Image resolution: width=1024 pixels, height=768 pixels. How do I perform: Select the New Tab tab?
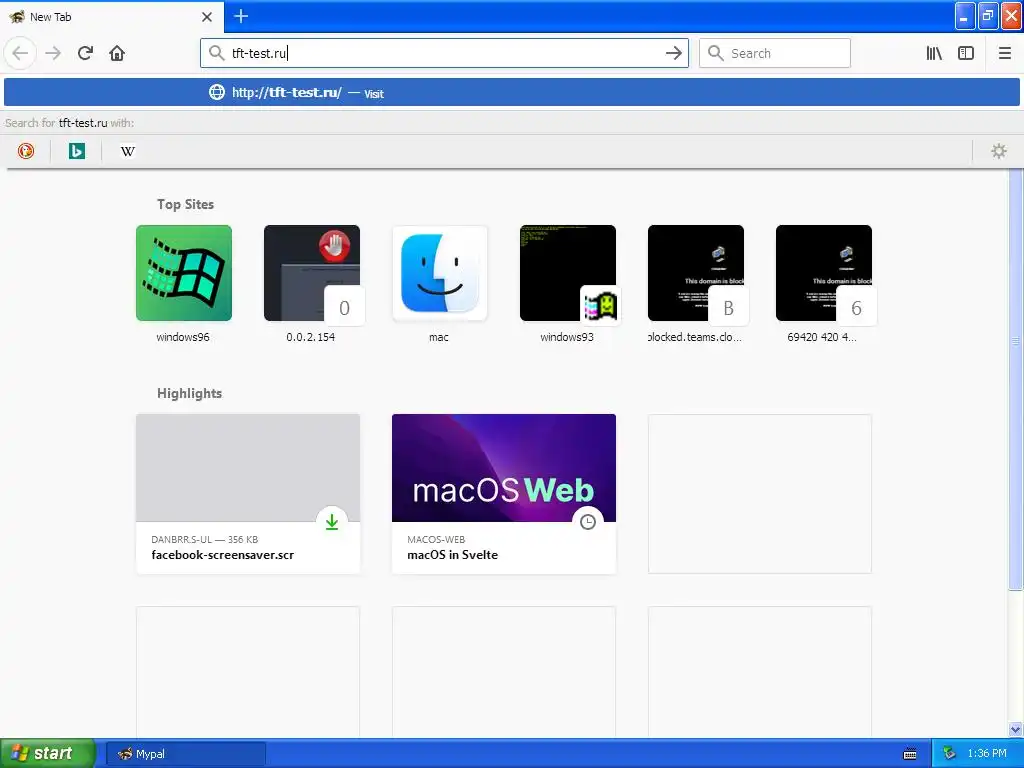coord(112,16)
